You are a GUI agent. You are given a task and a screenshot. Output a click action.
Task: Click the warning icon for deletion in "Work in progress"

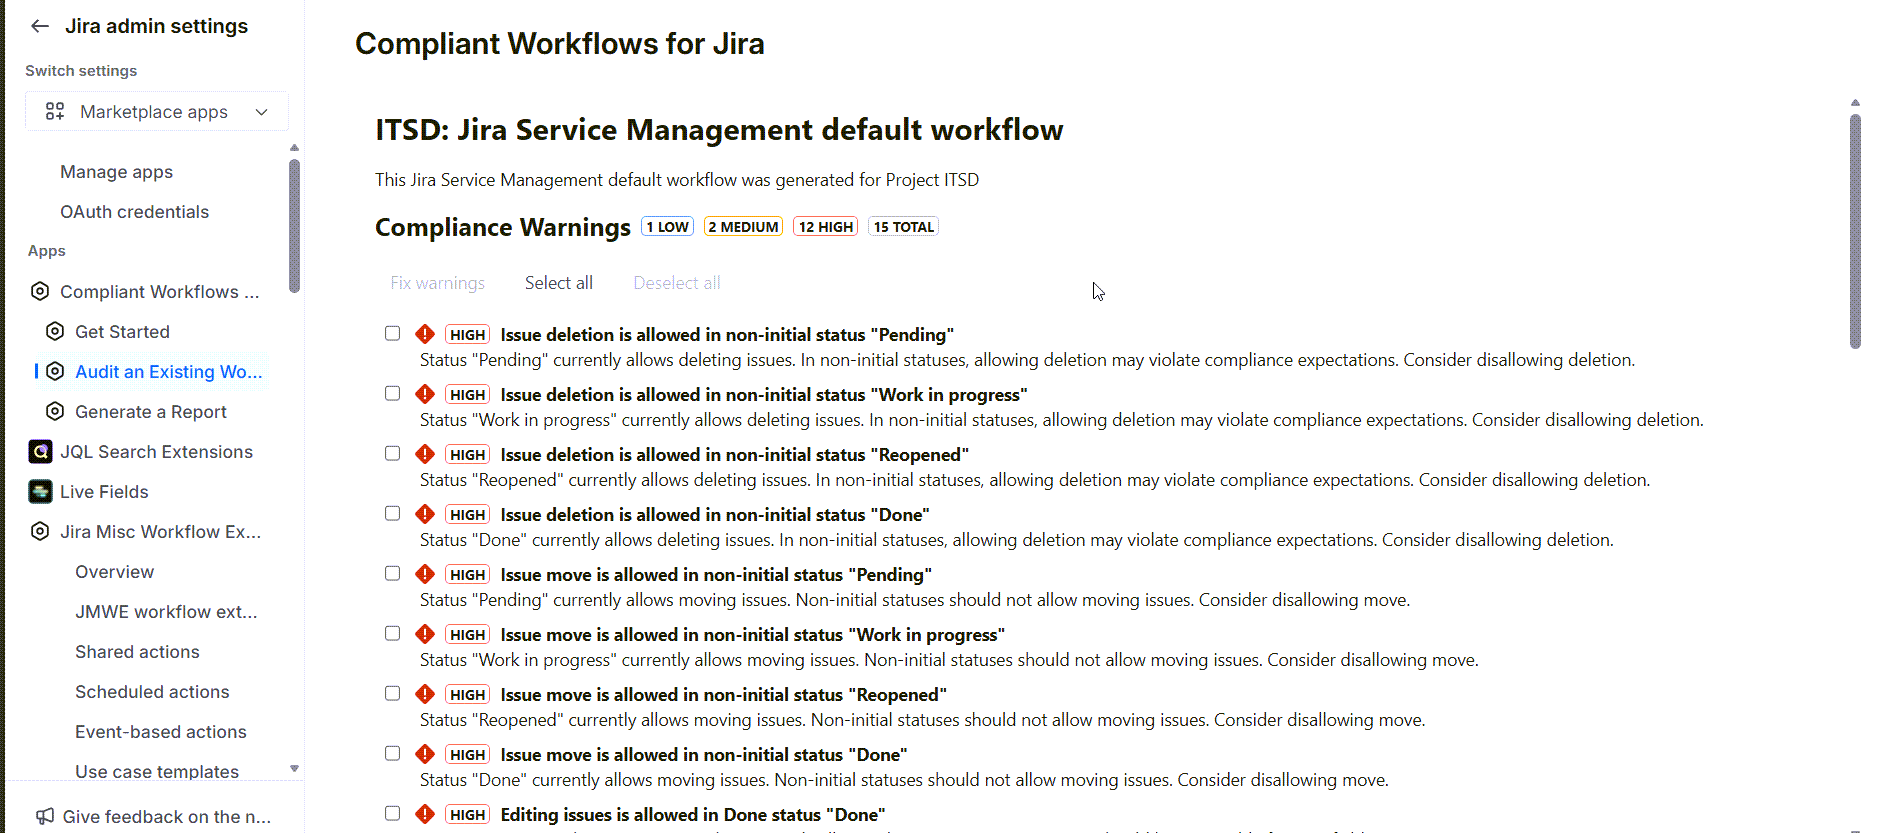tap(425, 394)
